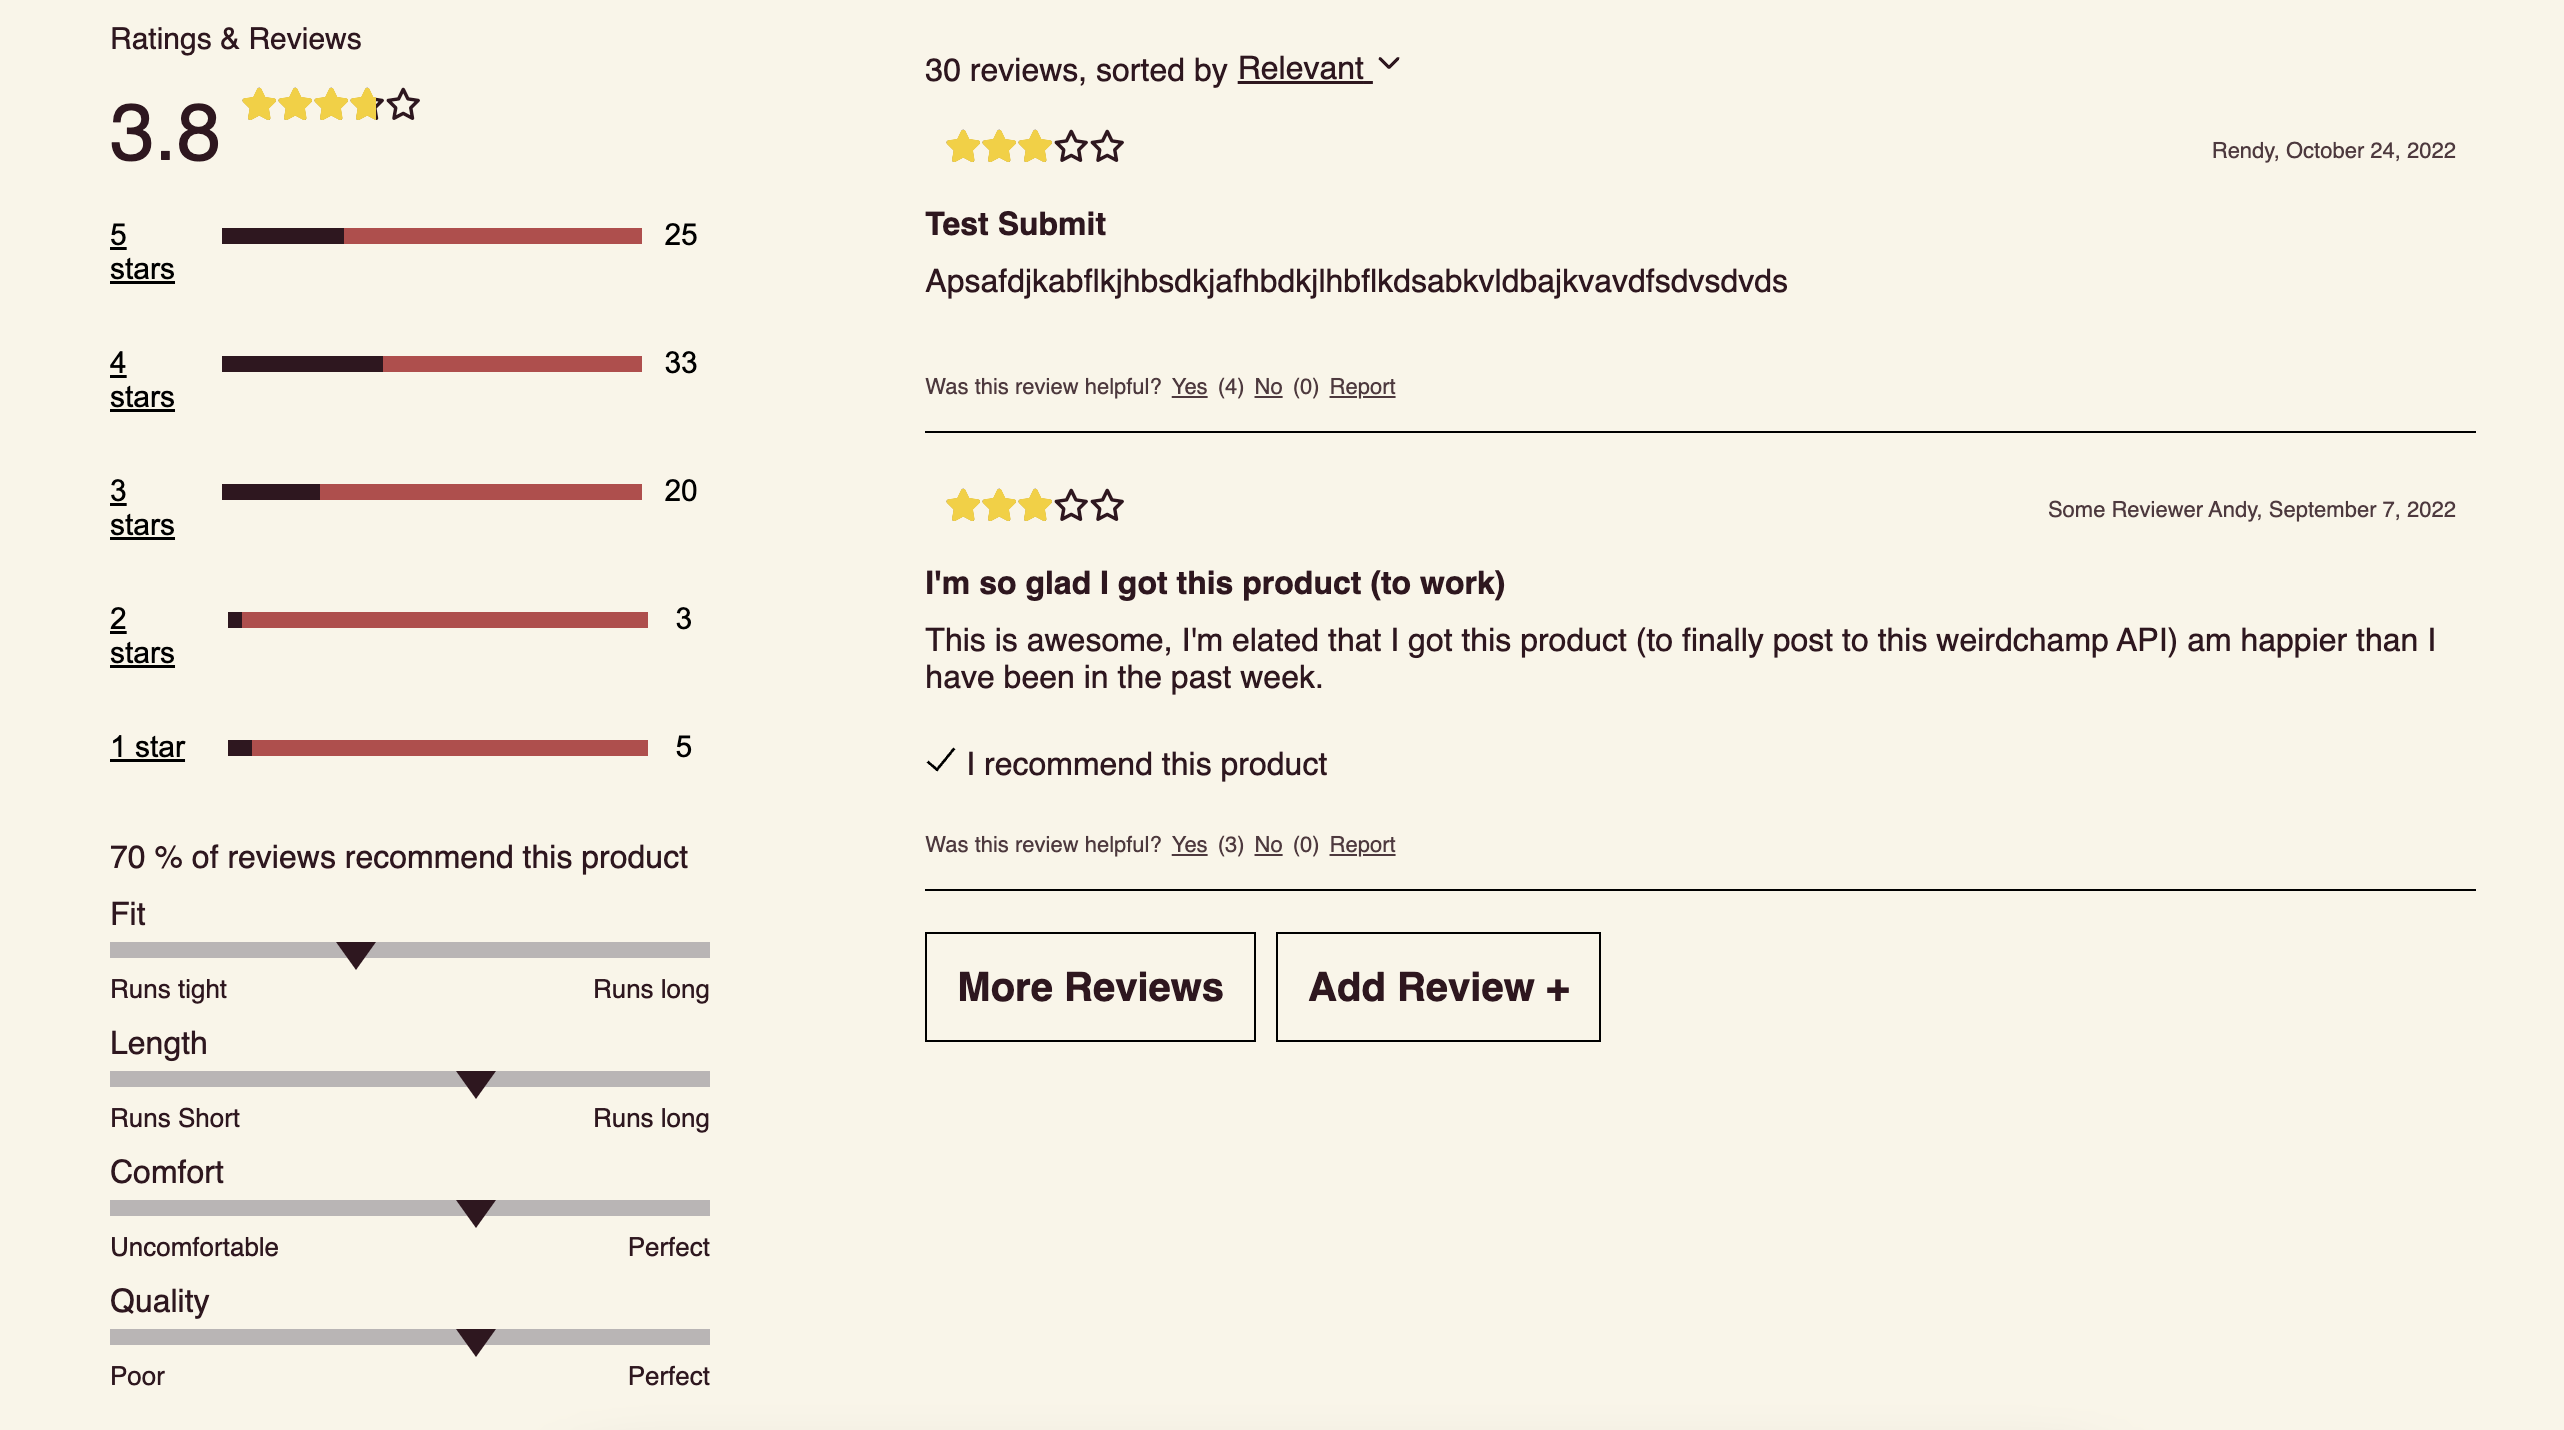Filter reviews by 2 stars
Image resolution: width=2564 pixels, height=1430 pixels.
pos(141,636)
